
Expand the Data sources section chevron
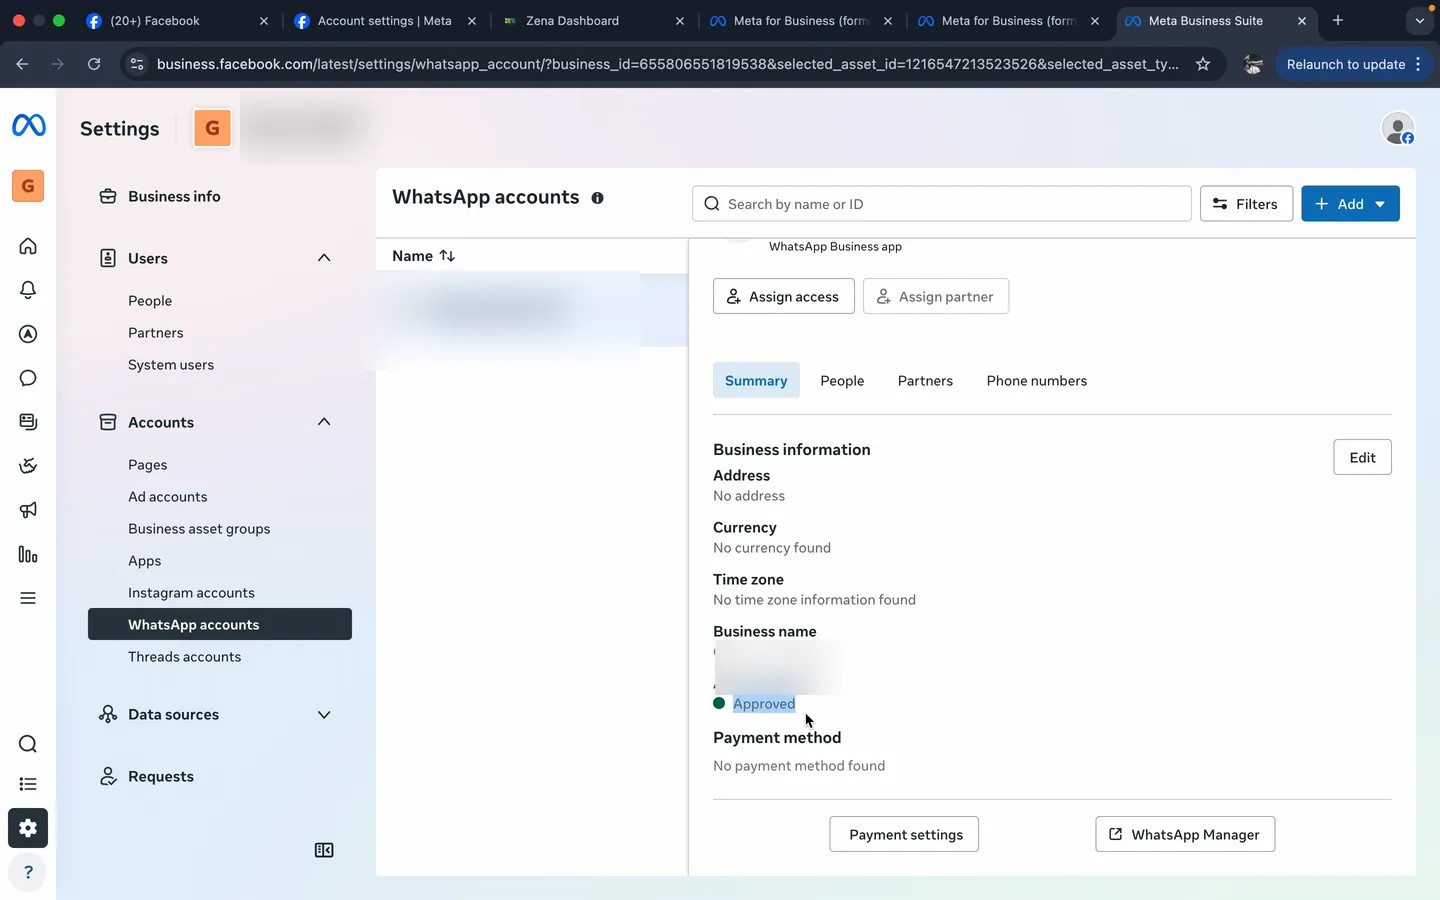324,715
